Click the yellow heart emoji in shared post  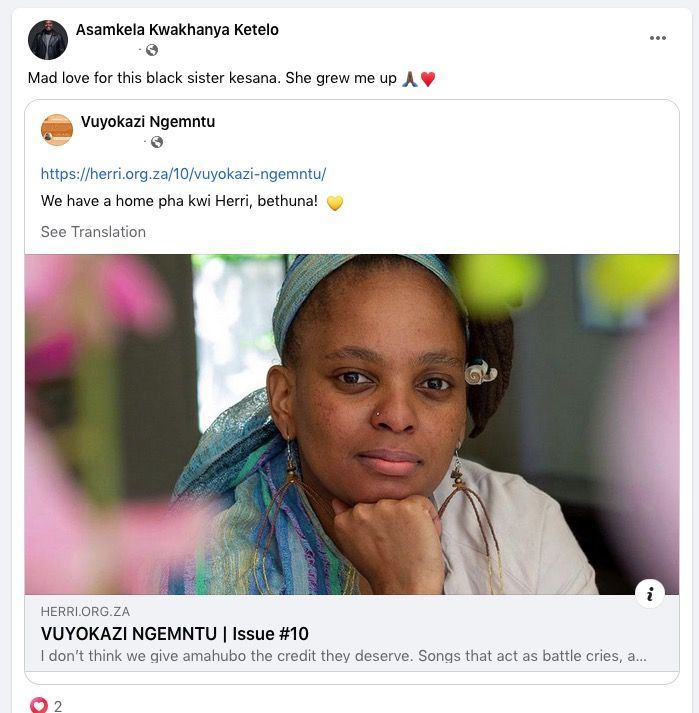[335, 203]
